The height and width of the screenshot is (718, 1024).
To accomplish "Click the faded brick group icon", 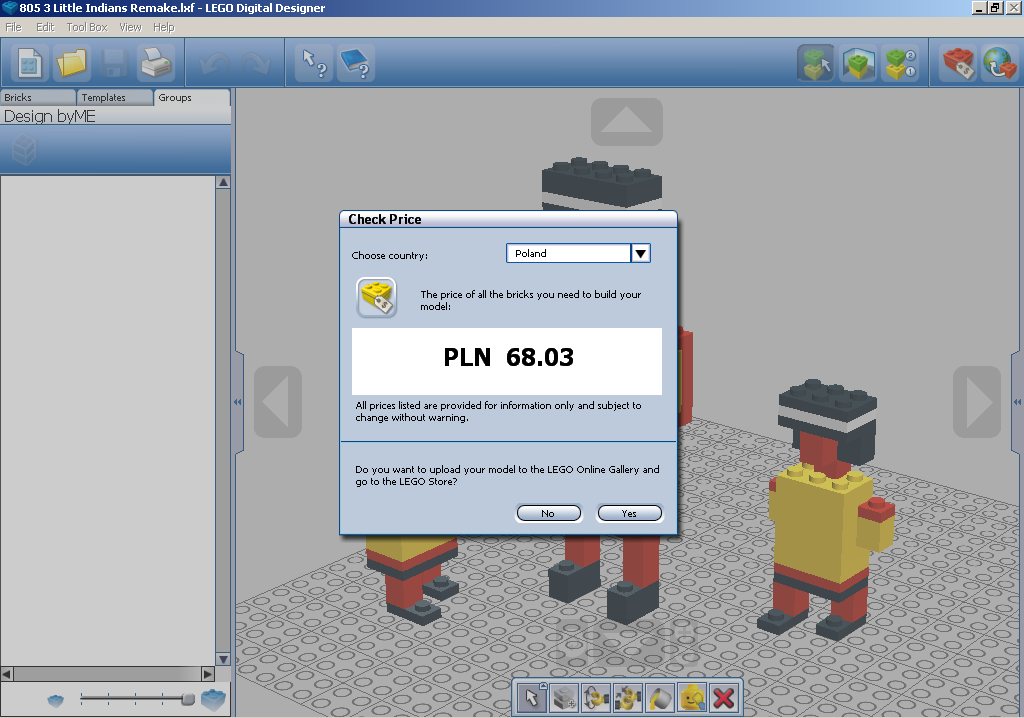I will tap(24, 150).
